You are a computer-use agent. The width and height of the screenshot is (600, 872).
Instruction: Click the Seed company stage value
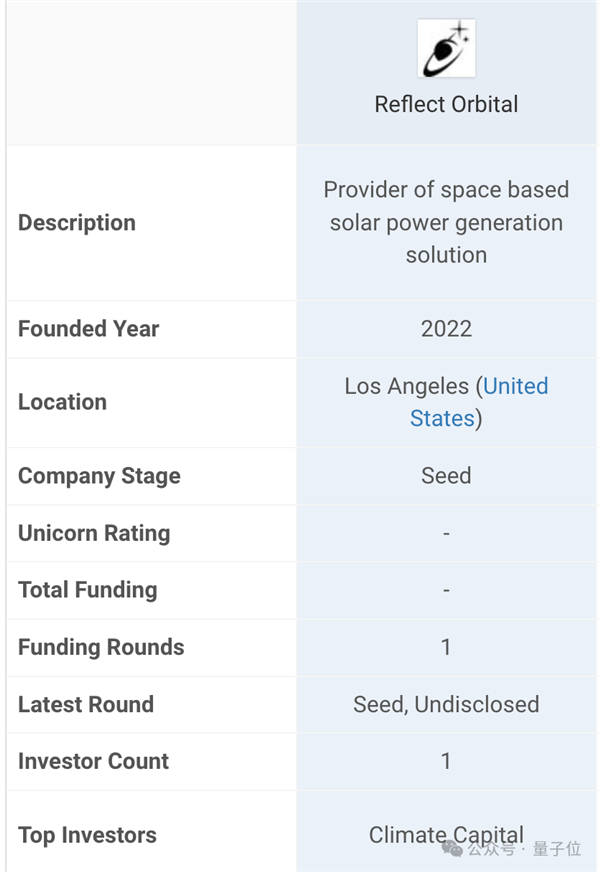(446, 476)
